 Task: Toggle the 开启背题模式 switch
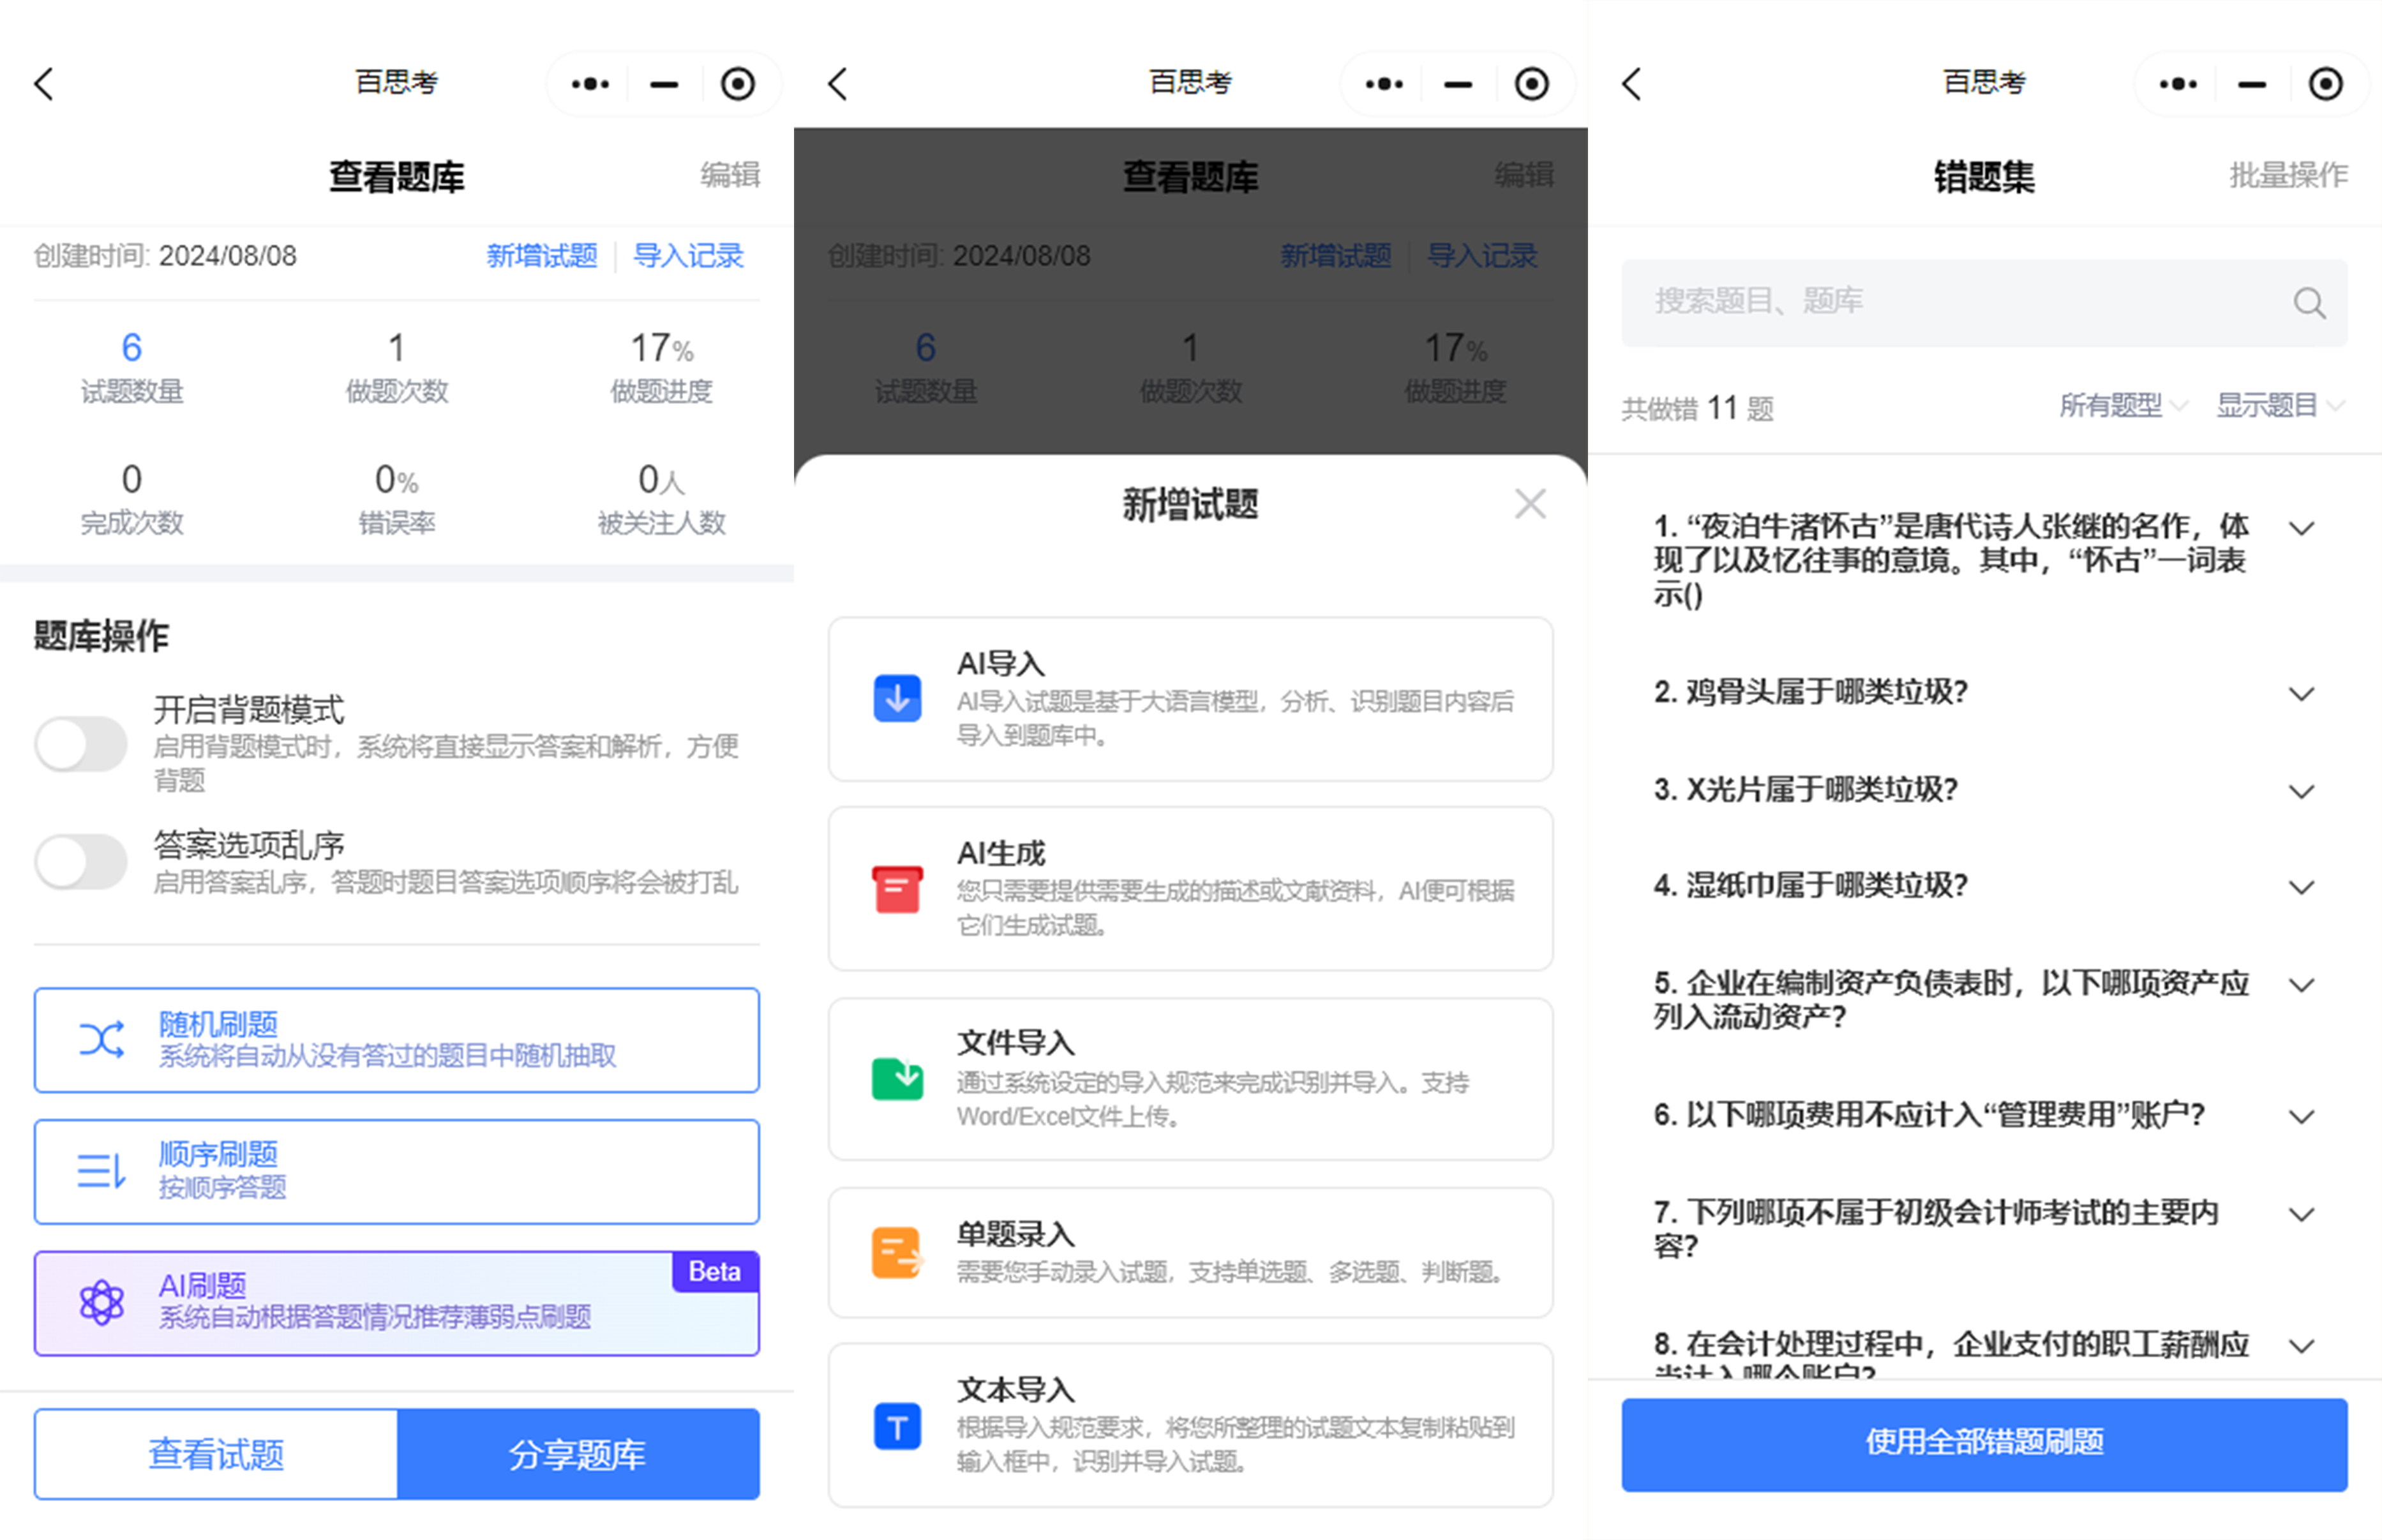81,744
